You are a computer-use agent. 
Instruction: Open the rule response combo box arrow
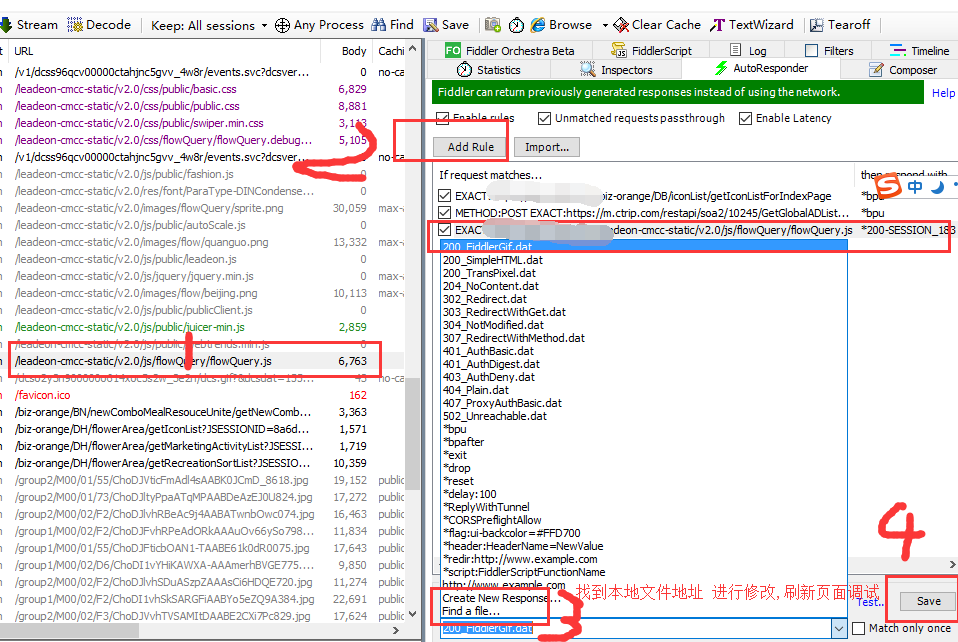(839, 628)
